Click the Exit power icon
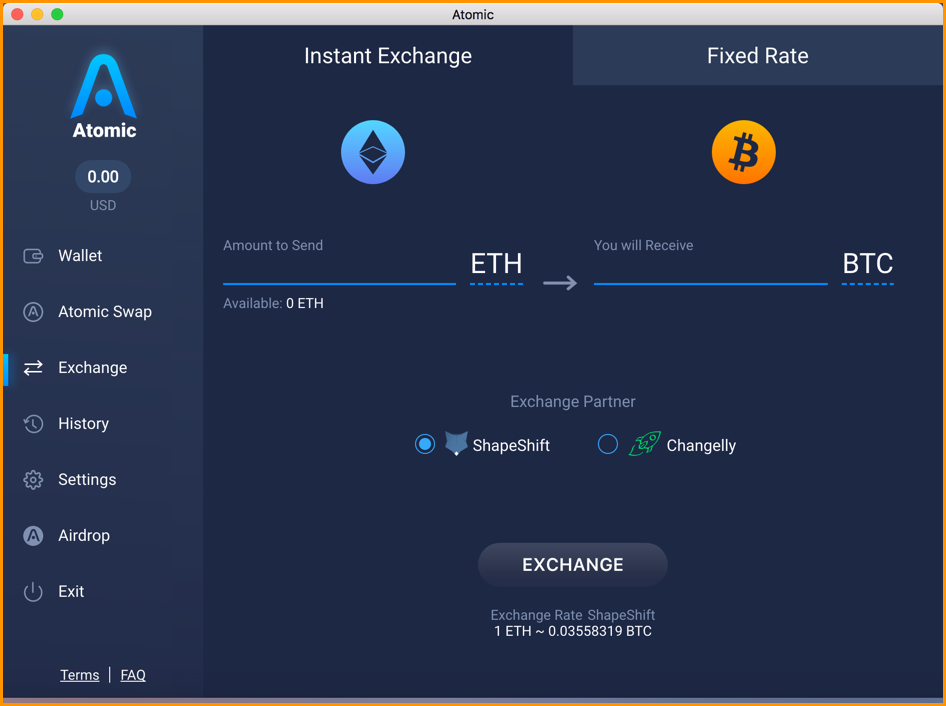The image size is (946, 706). (33, 591)
